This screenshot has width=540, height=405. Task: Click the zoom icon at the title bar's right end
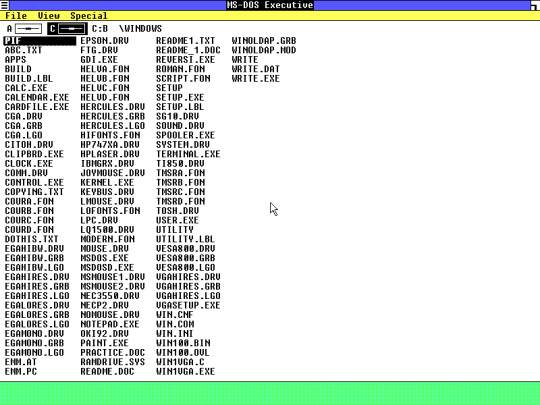535,5
